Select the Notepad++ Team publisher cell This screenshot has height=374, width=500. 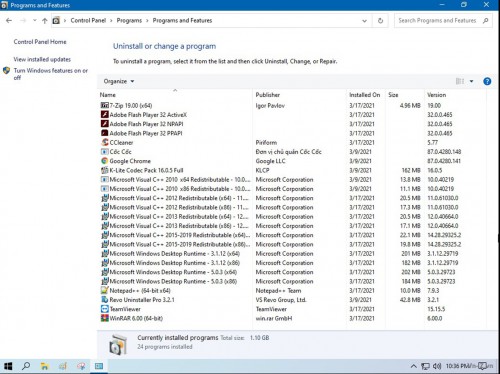click(x=278, y=291)
